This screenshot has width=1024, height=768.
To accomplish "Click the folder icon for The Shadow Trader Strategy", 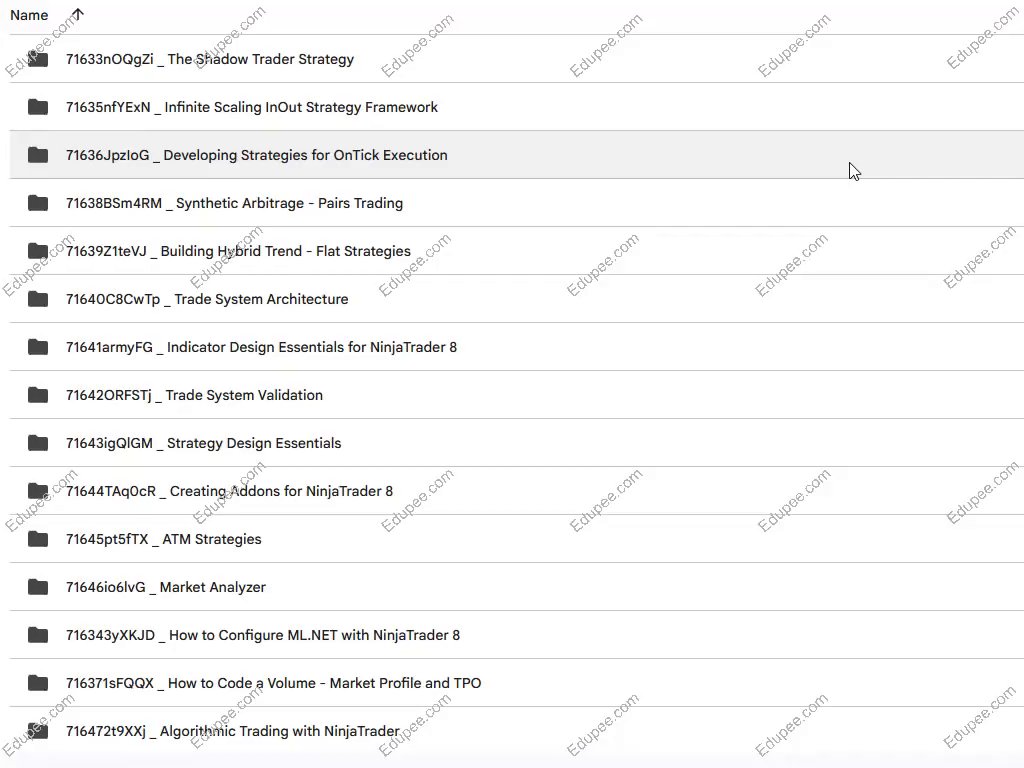I will click(38, 59).
